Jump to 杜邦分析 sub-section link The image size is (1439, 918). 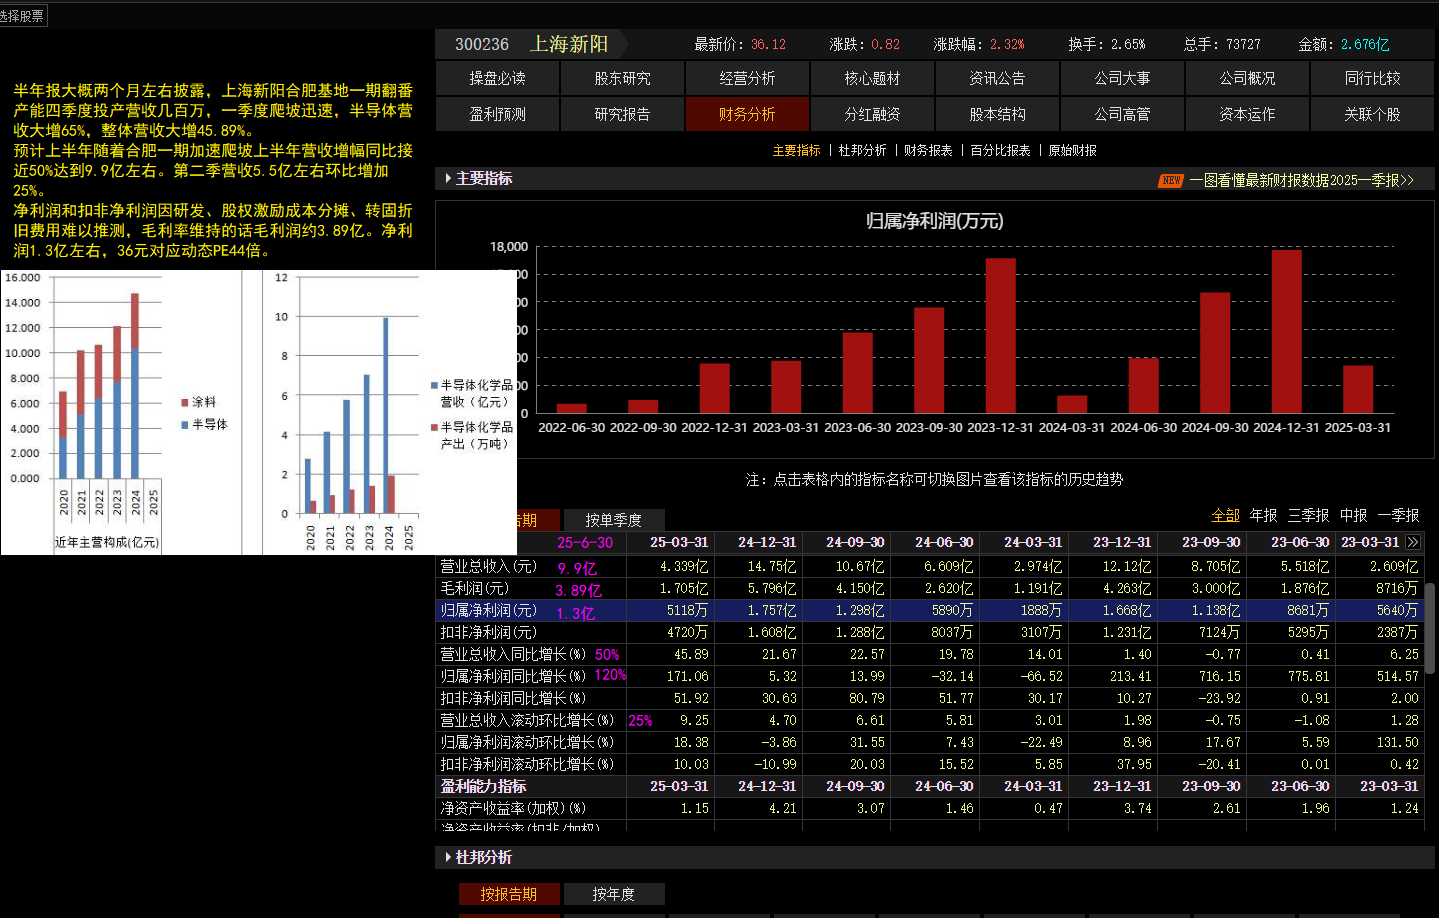click(862, 150)
